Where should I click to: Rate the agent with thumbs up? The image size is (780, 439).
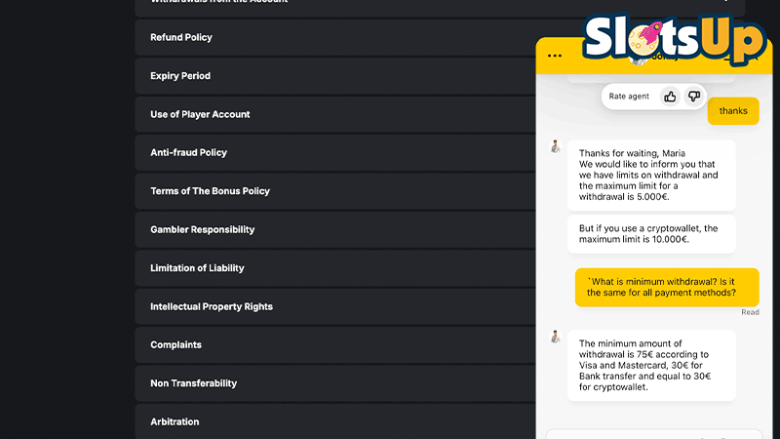670,96
